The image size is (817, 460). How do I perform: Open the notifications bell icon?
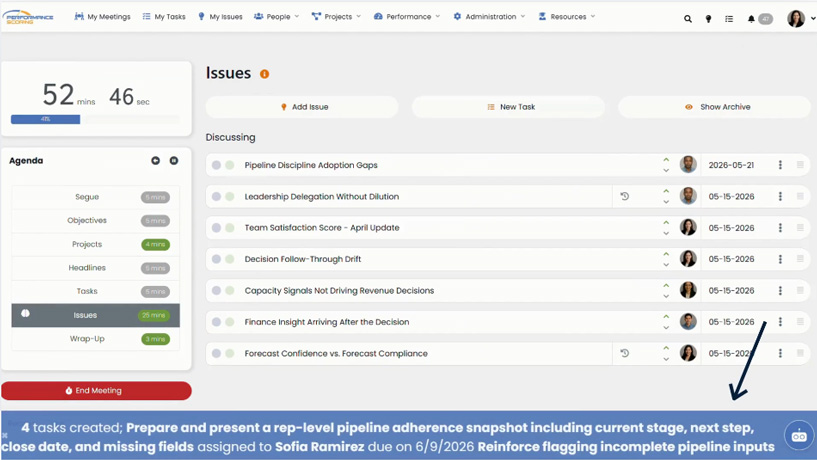coord(751,19)
